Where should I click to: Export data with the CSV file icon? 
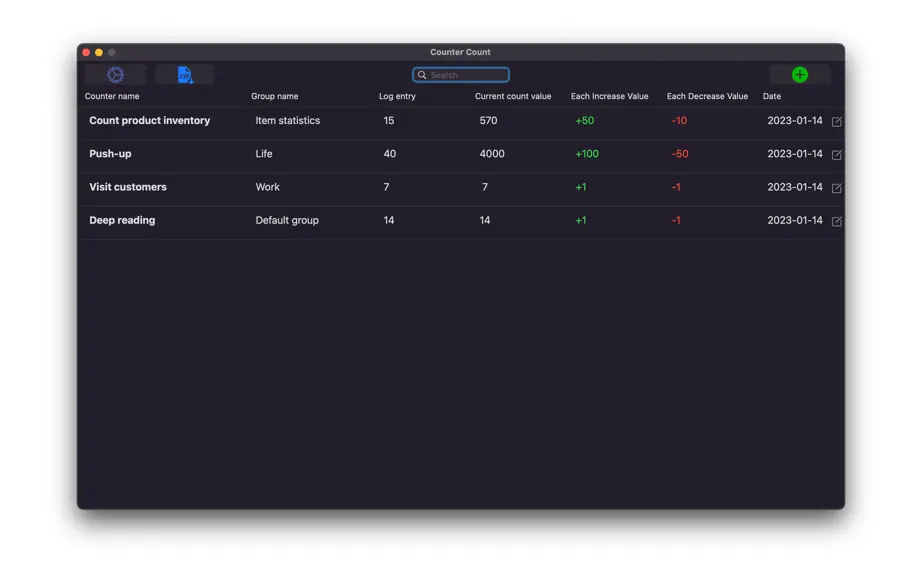(x=185, y=75)
